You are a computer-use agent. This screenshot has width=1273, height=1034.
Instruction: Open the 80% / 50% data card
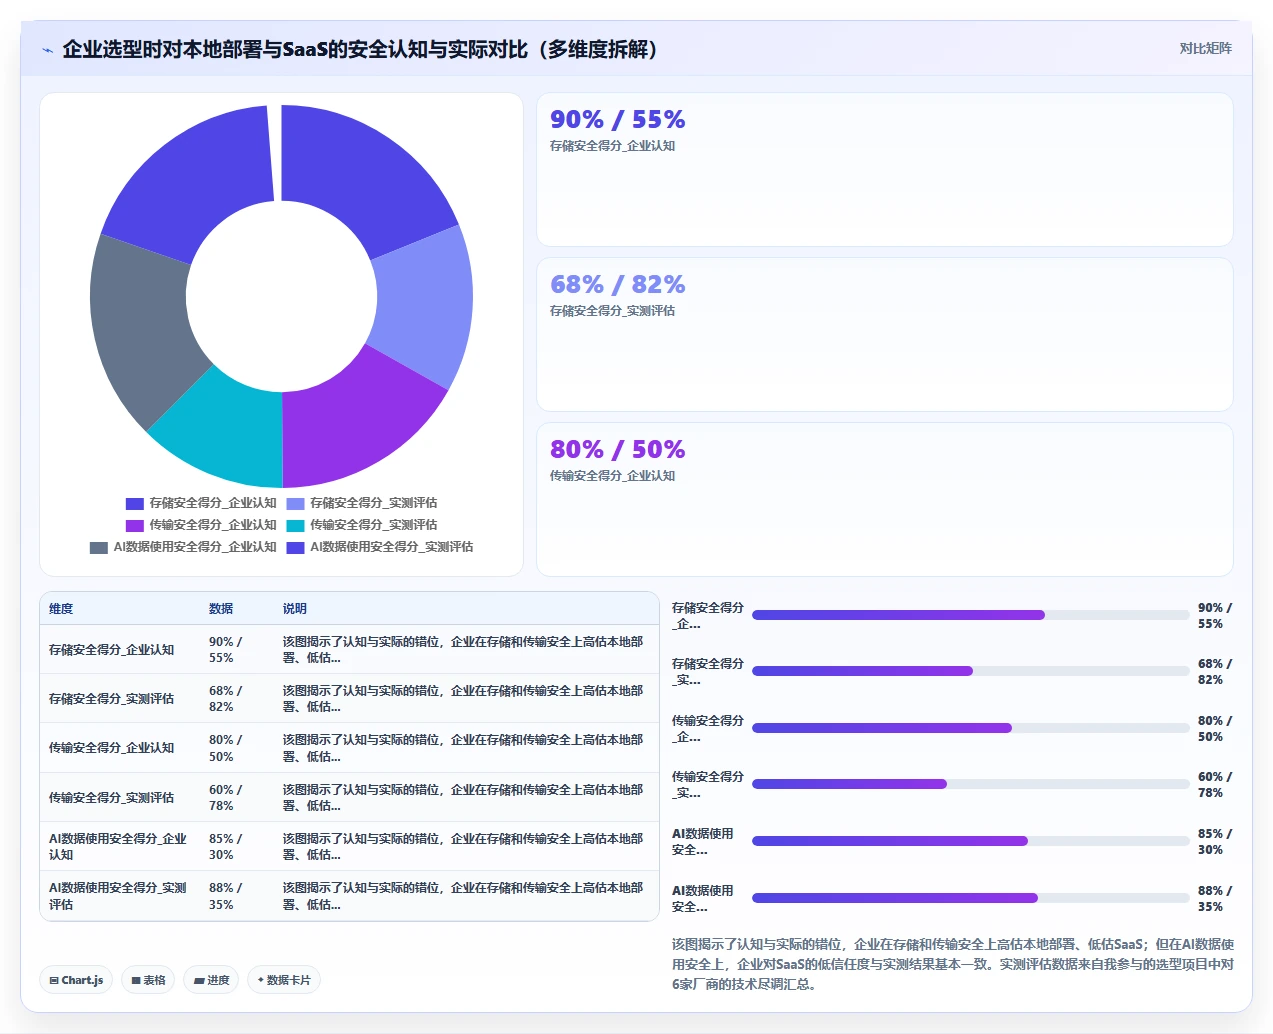(x=885, y=499)
